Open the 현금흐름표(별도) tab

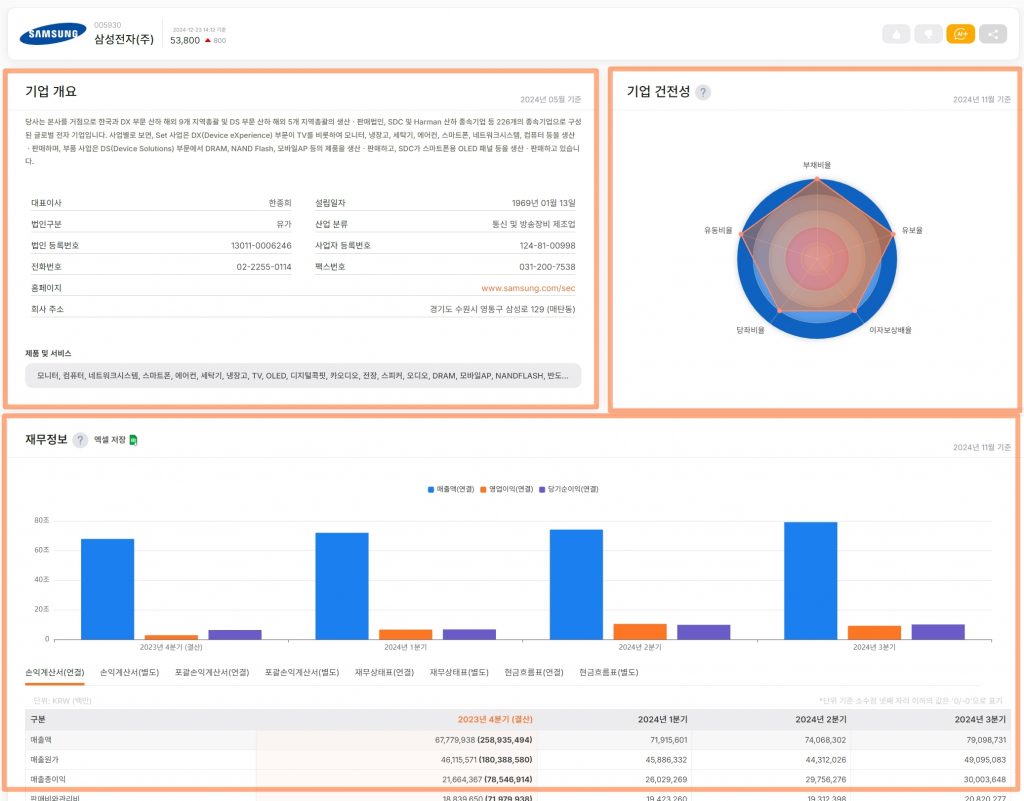tap(609, 672)
